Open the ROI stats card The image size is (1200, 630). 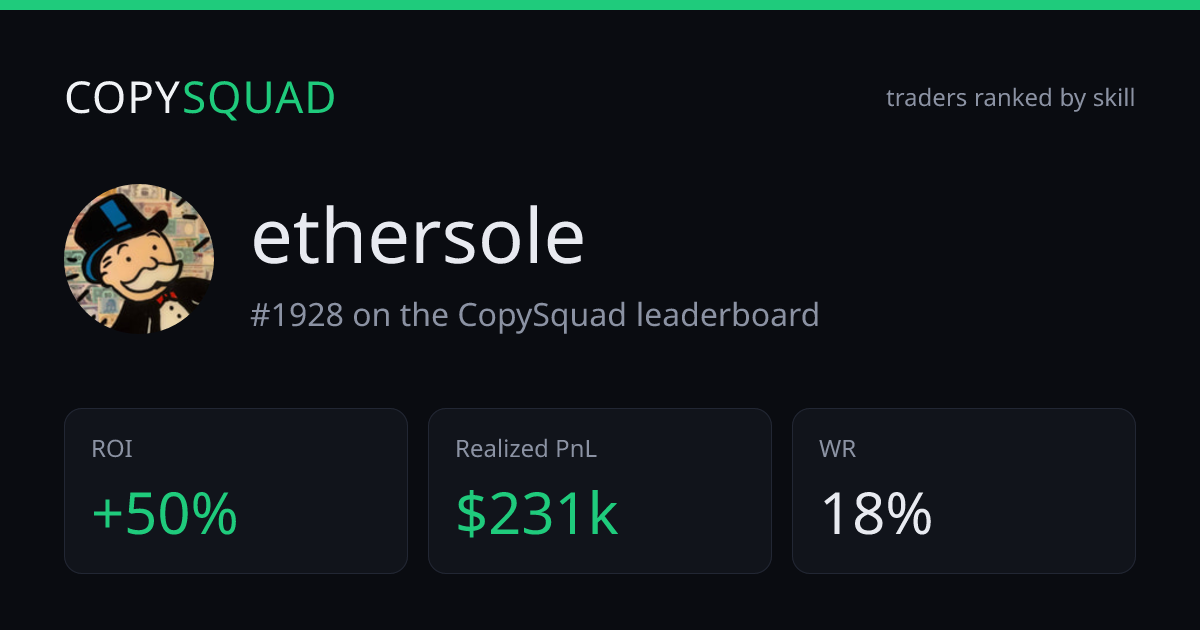[236, 491]
